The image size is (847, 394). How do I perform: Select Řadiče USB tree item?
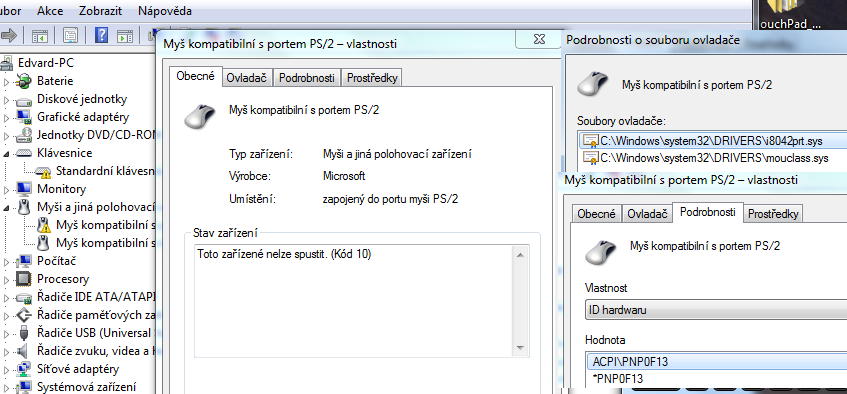[96, 333]
